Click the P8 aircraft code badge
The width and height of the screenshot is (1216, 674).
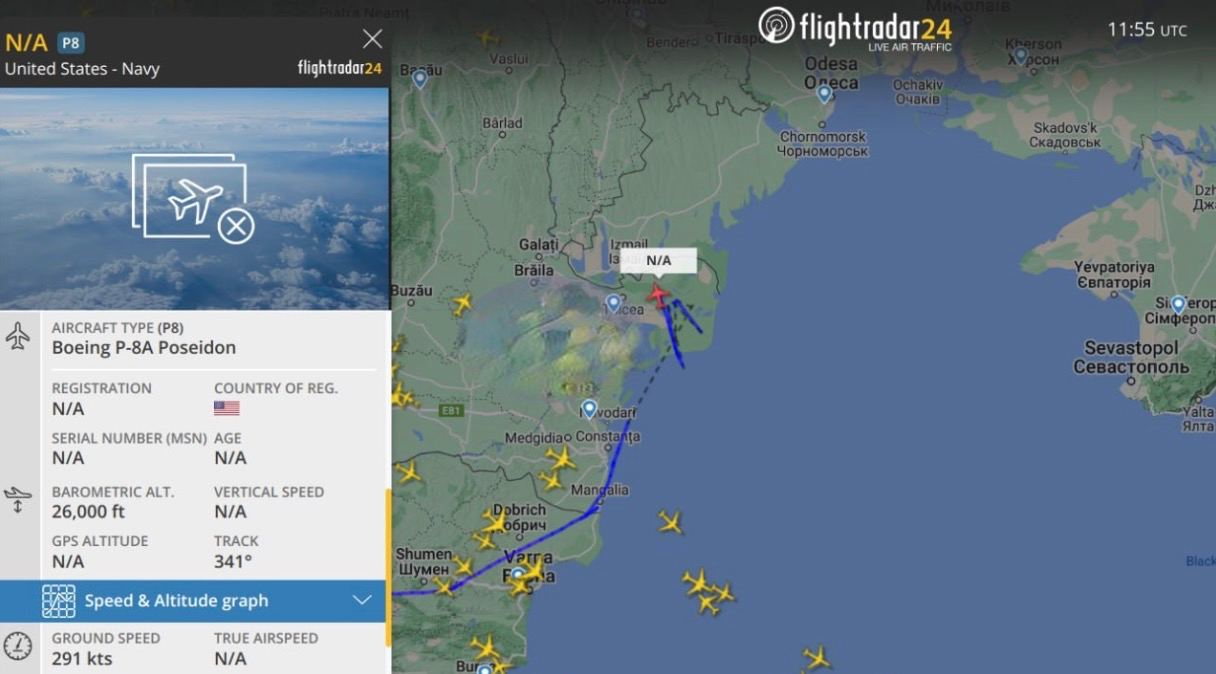point(70,43)
